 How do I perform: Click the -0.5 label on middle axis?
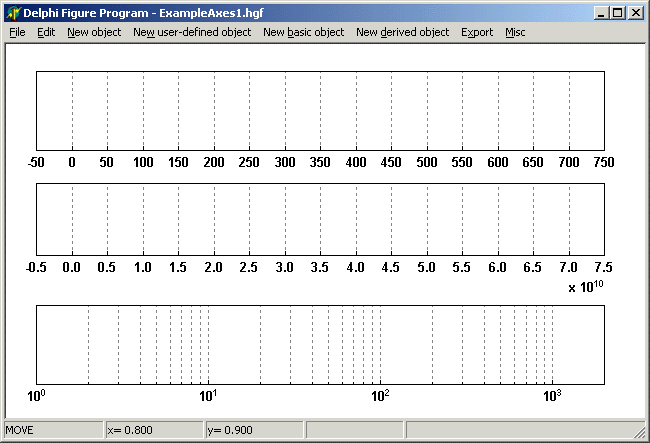[x=36, y=267]
